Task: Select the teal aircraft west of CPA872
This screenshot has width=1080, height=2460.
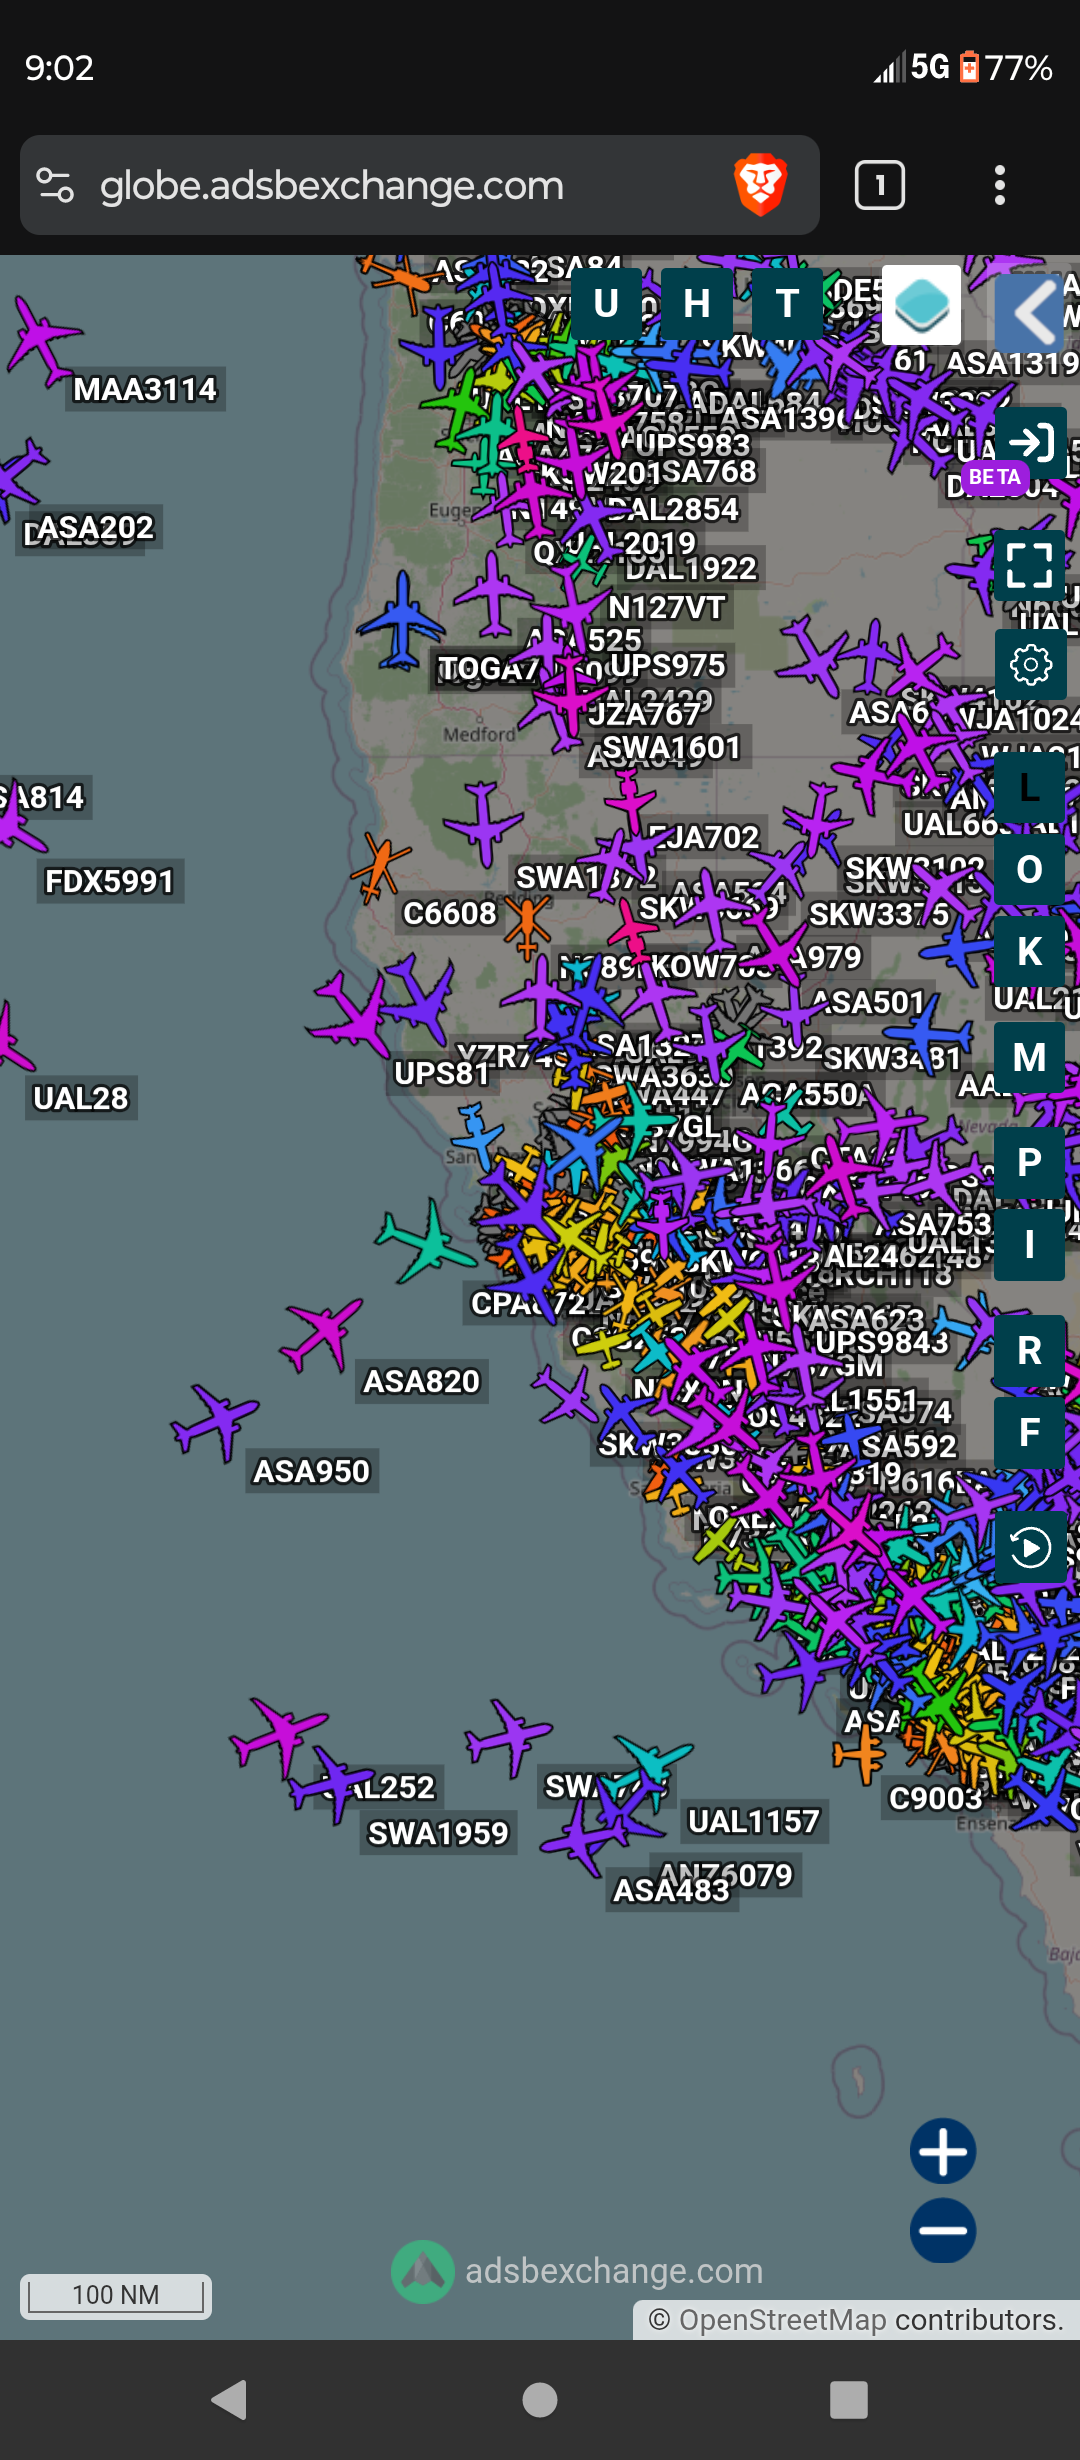Action: [427, 1243]
